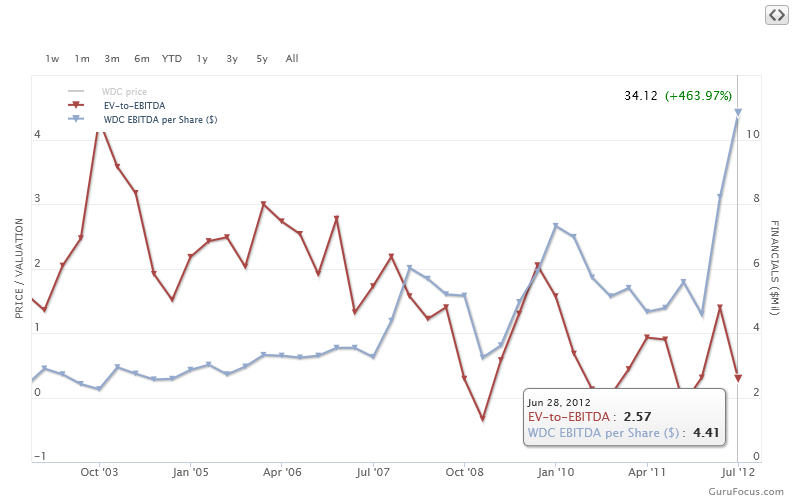This screenshot has width=794, height=500.
Task: Click the embed code icon button
Action: pos(777,15)
